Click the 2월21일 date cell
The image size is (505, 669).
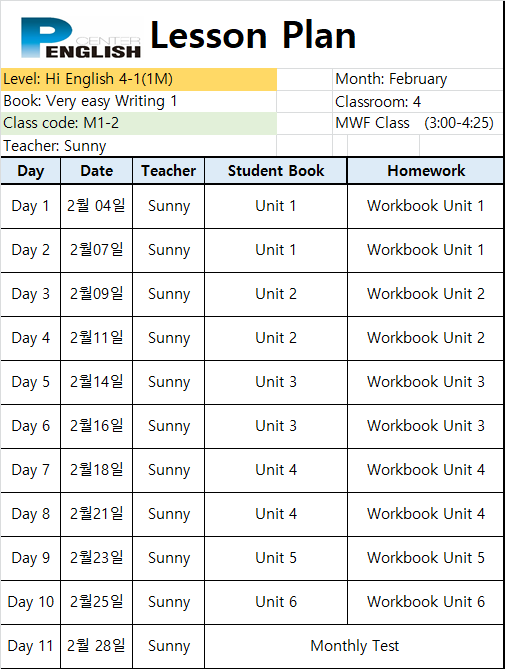pyautogui.click(x=96, y=514)
